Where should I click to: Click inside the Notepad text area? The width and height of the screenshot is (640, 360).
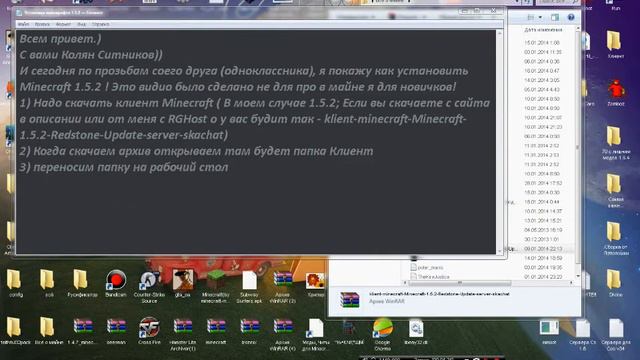click(x=256, y=142)
